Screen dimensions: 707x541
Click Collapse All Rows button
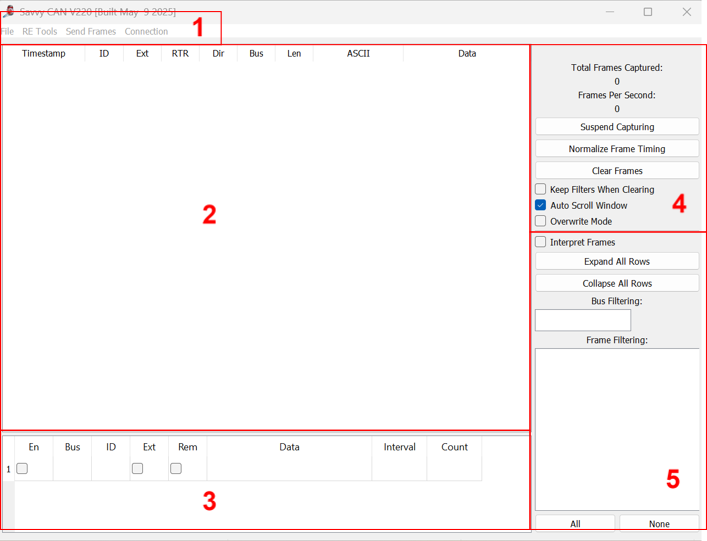(617, 284)
